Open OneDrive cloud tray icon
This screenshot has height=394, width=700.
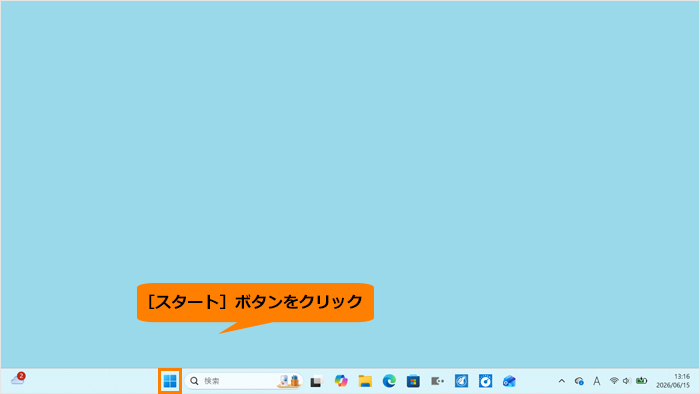[579, 381]
